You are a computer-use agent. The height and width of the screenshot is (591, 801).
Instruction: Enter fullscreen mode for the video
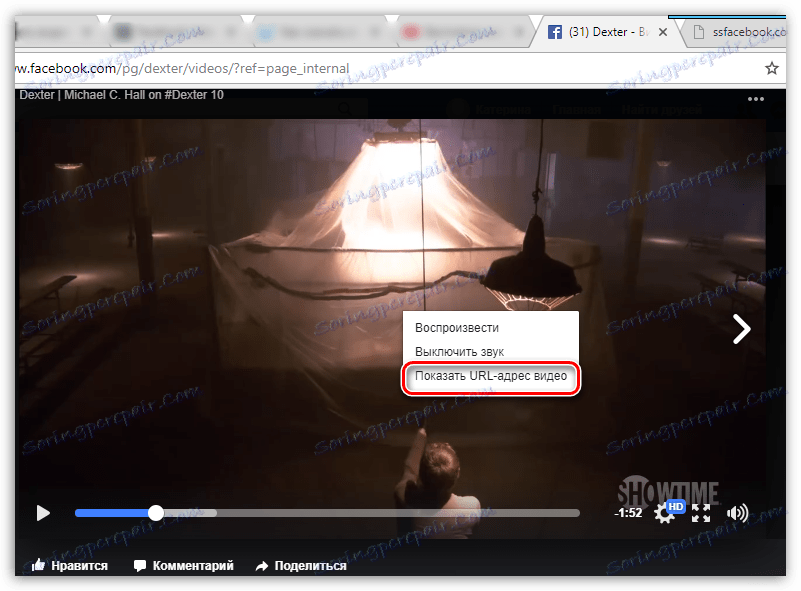click(x=701, y=513)
